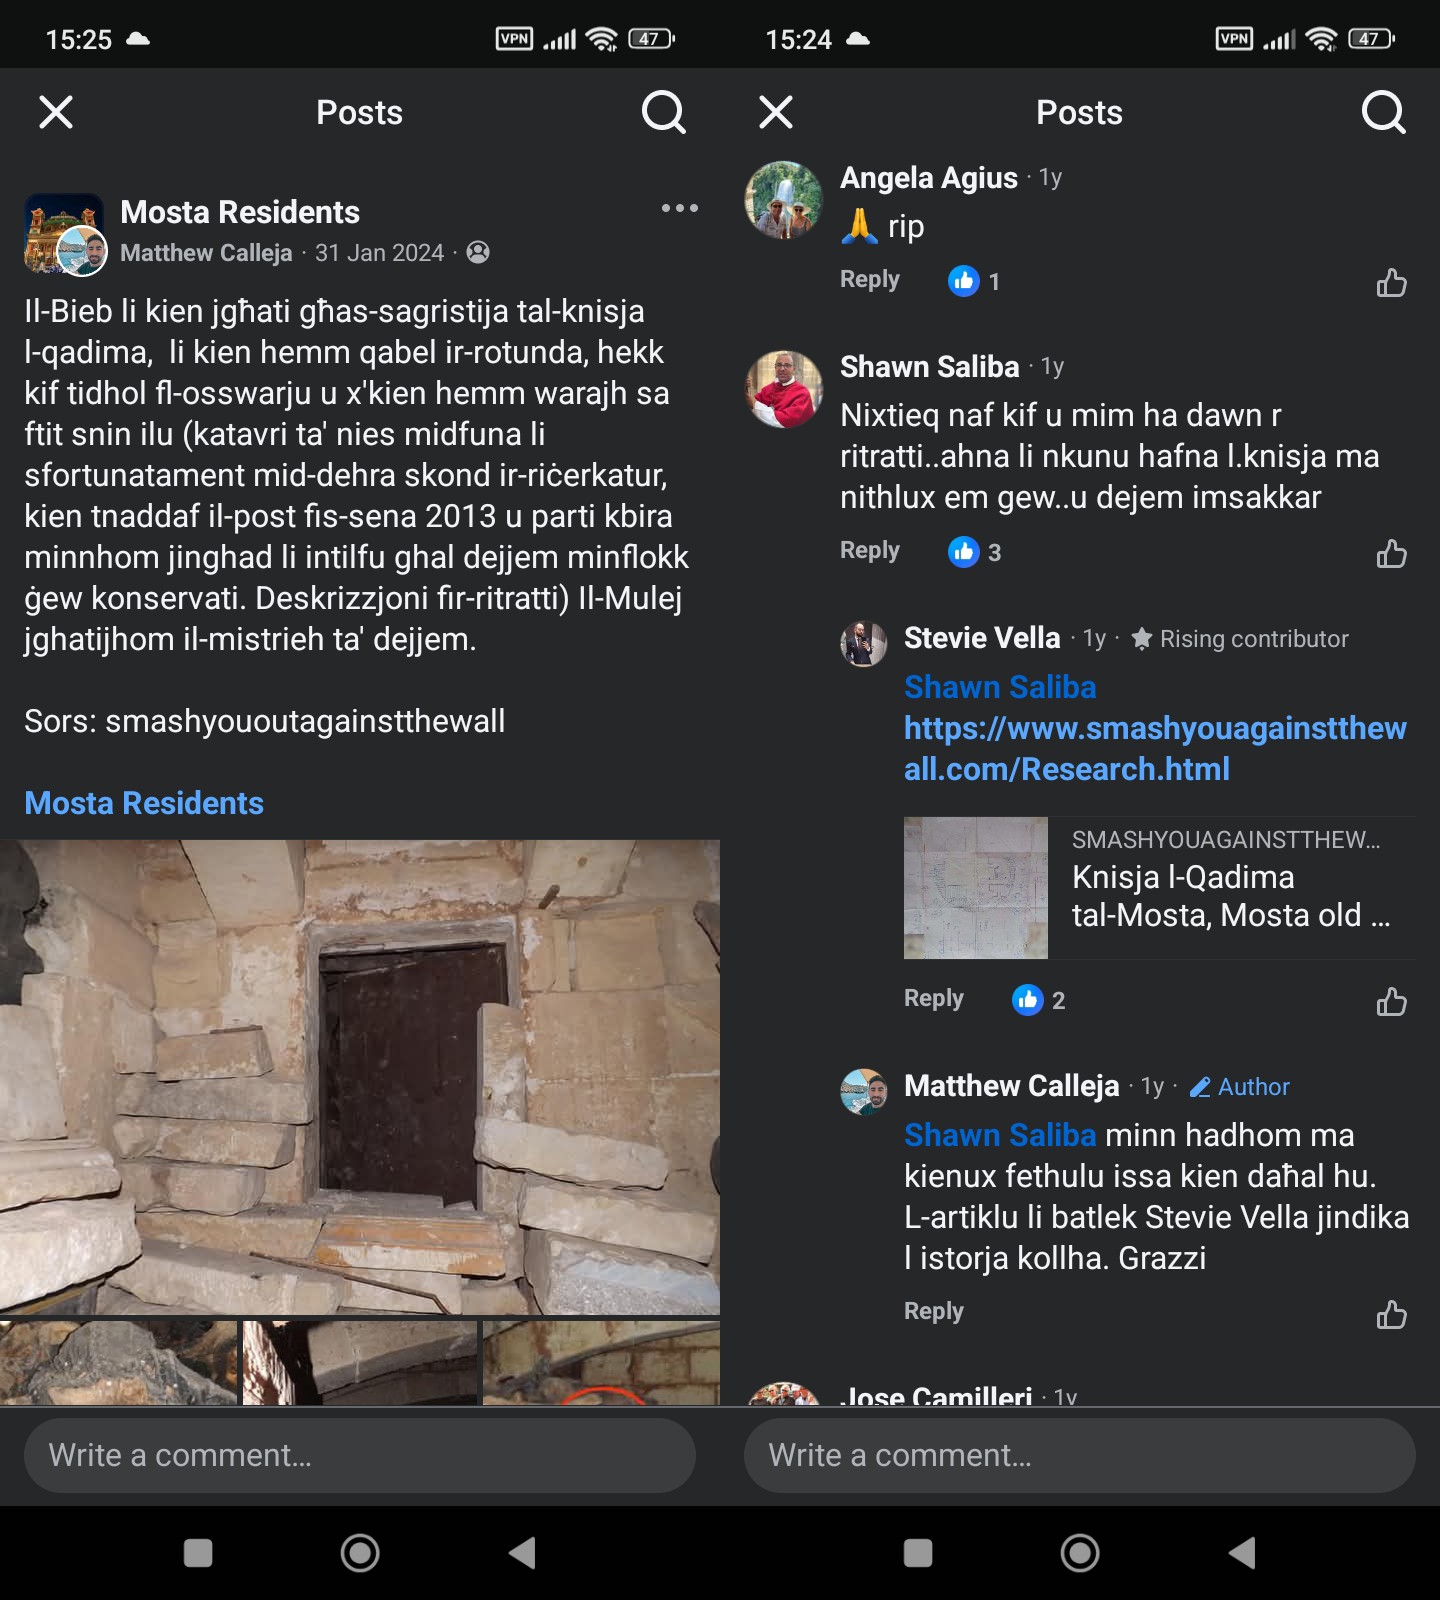Viewport: 1440px width, 1600px height.
Task: Open Mosta Residents group name in post header
Action: point(240,212)
